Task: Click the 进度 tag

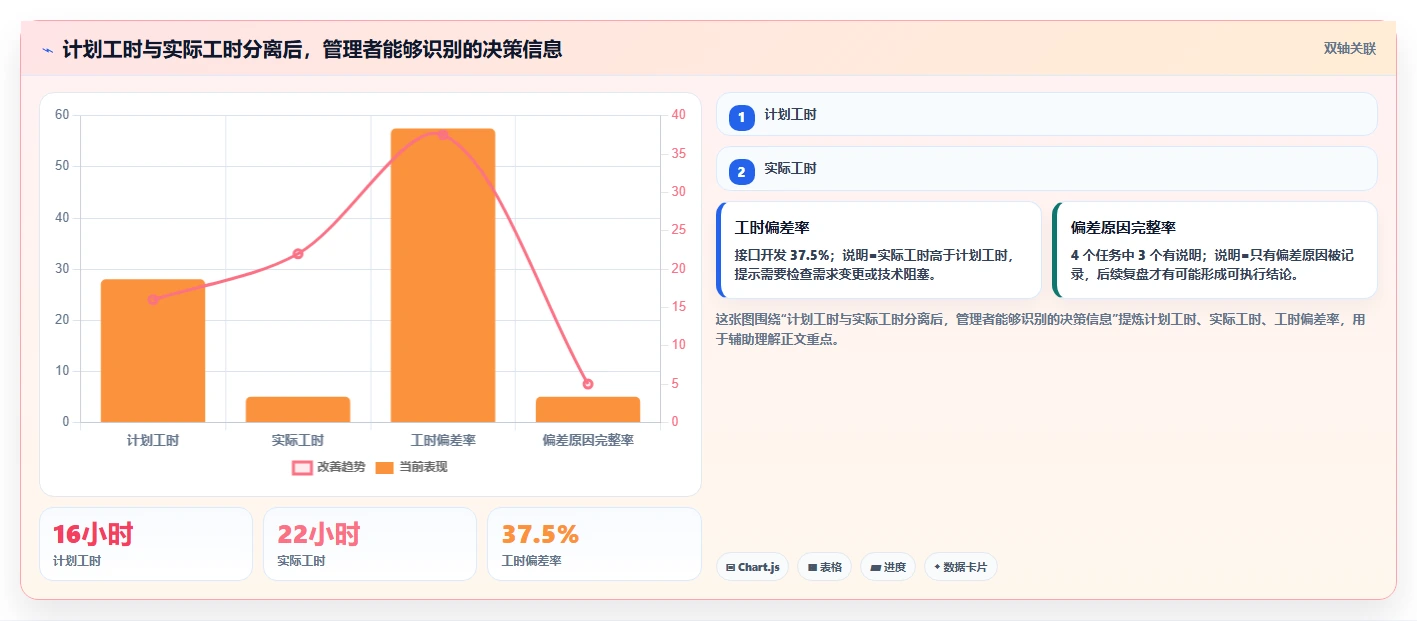Action: pyautogui.click(x=888, y=567)
